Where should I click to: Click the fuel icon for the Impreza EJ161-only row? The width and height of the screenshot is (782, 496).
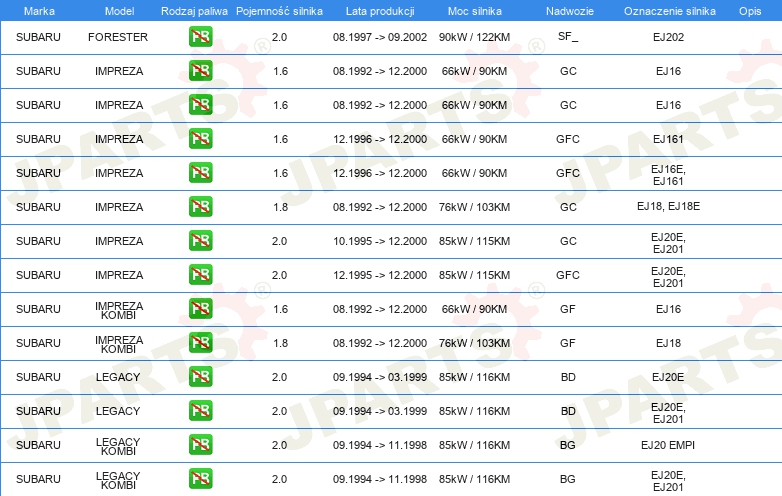pyautogui.click(x=200, y=139)
